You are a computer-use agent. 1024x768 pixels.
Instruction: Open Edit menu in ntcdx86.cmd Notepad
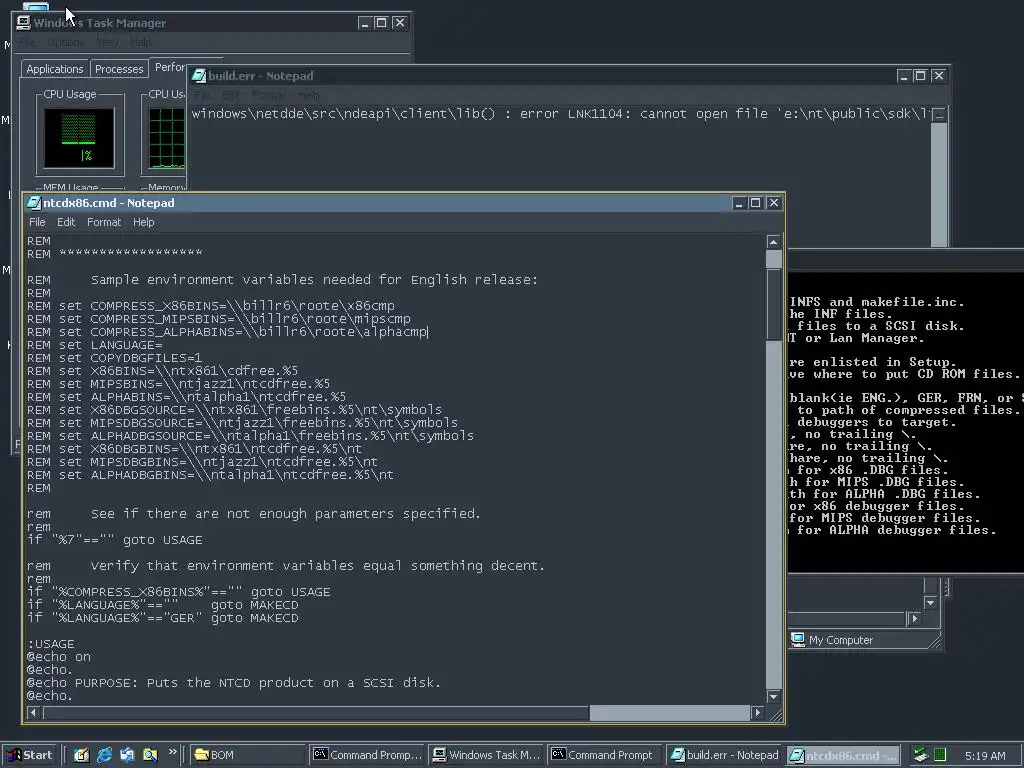tap(66, 222)
